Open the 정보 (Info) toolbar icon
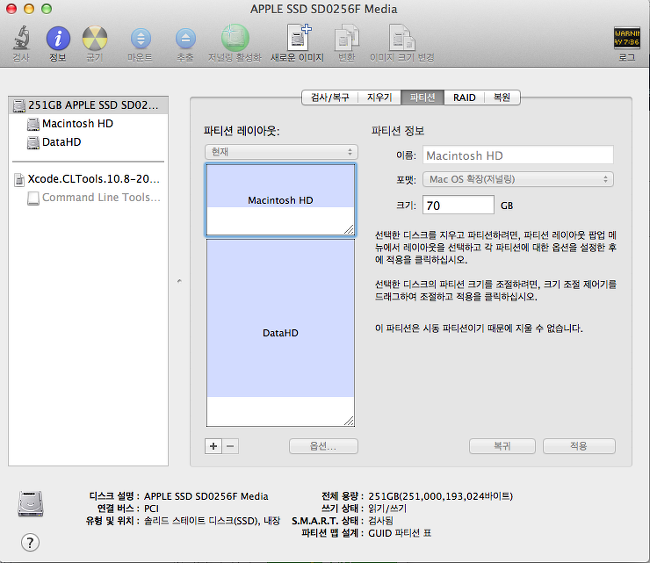The width and height of the screenshot is (650, 563). point(58,38)
